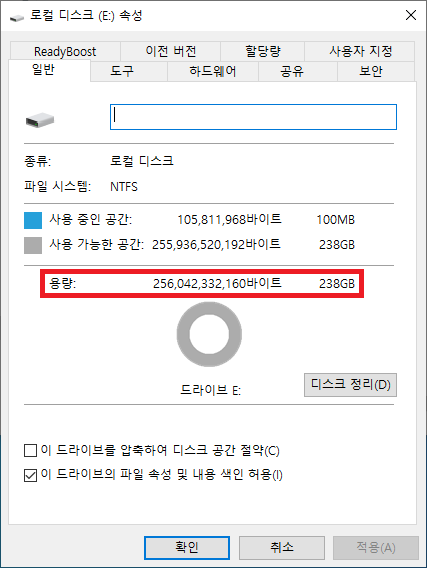
Task: Enable drive compression checkbox
Action: (x=30, y=451)
